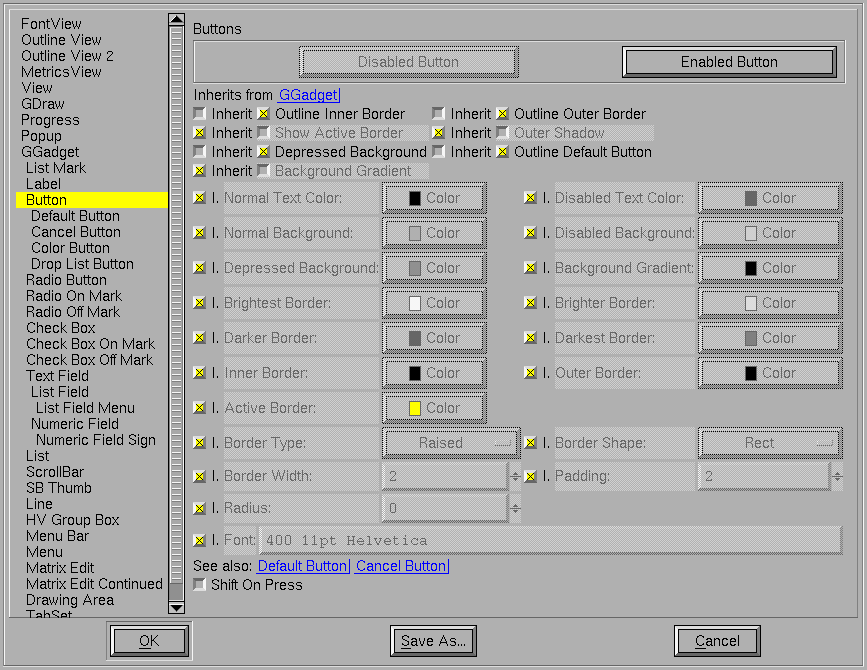This screenshot has width=867, height=670.
Task: Follow the GGadget inherits link
Action: tap(308, 95)
